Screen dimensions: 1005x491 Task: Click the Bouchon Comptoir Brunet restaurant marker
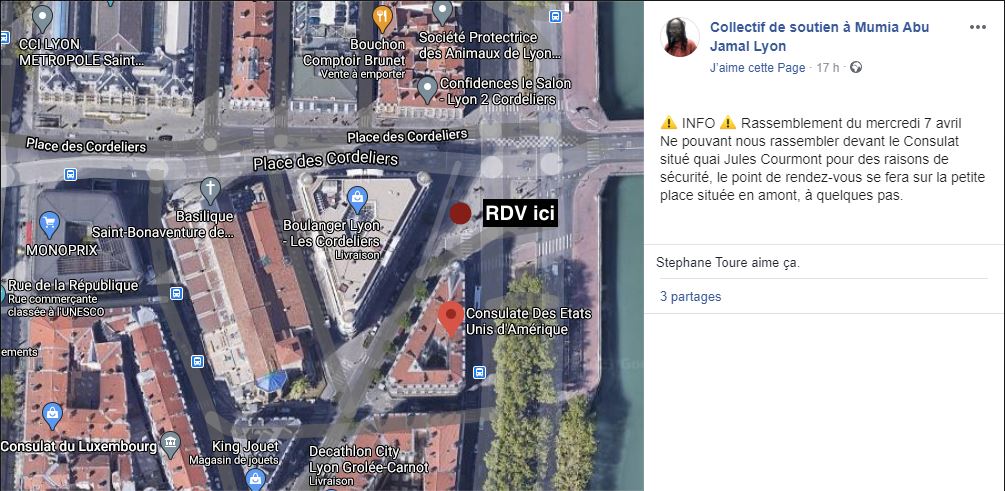point(383,19)
